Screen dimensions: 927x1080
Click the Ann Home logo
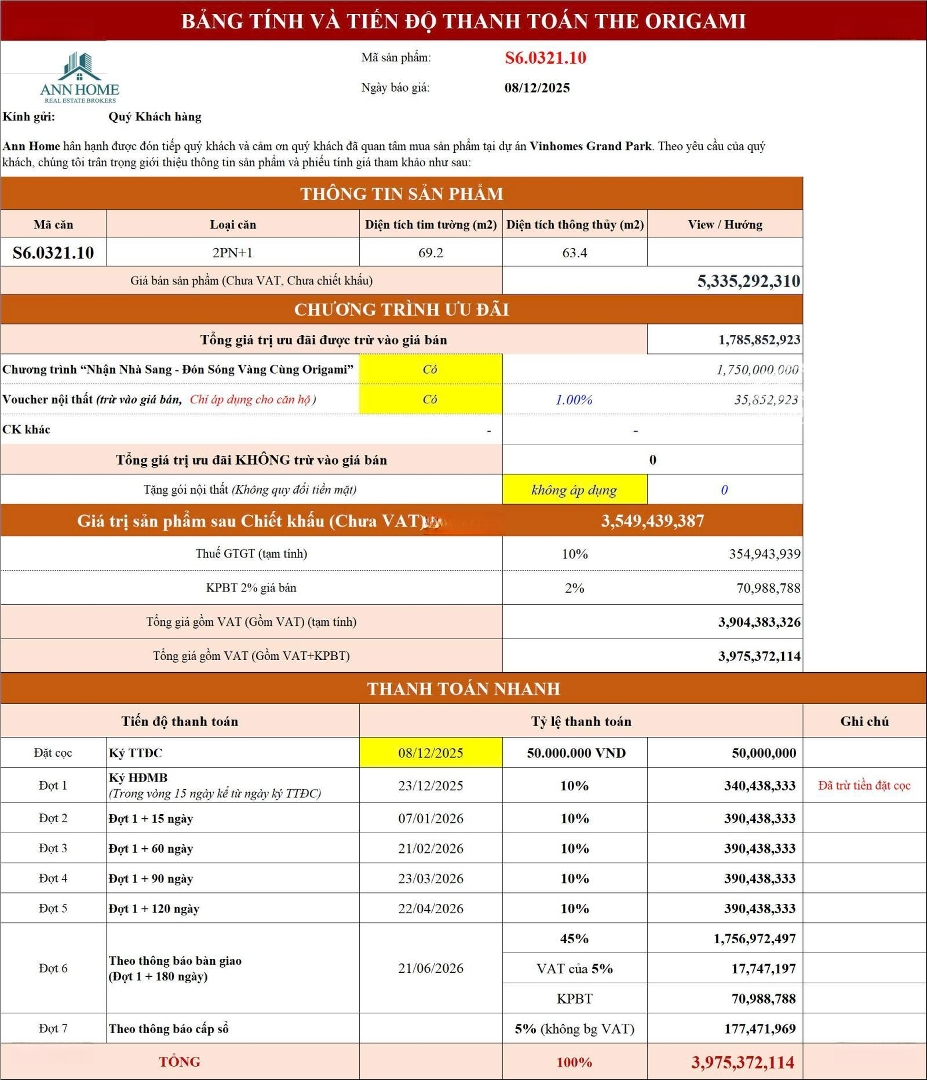(x=79, y=78)
